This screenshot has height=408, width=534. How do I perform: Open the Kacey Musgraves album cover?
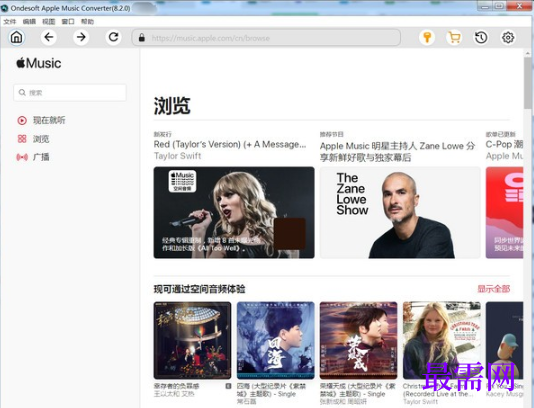click(504, 340)
